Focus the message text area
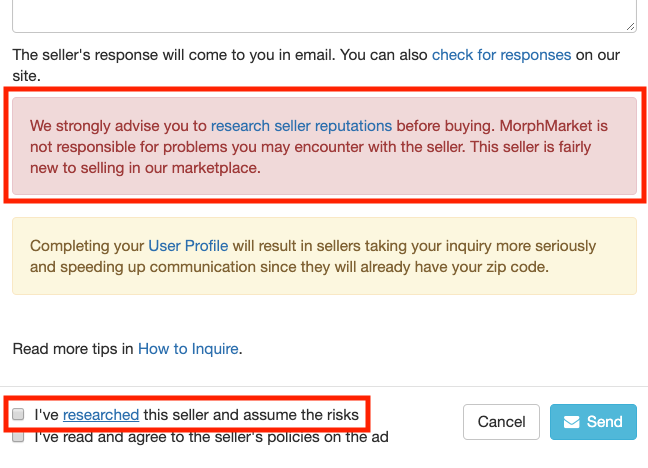The height and width of the screenshot is (468, 648). pos(324,16)
